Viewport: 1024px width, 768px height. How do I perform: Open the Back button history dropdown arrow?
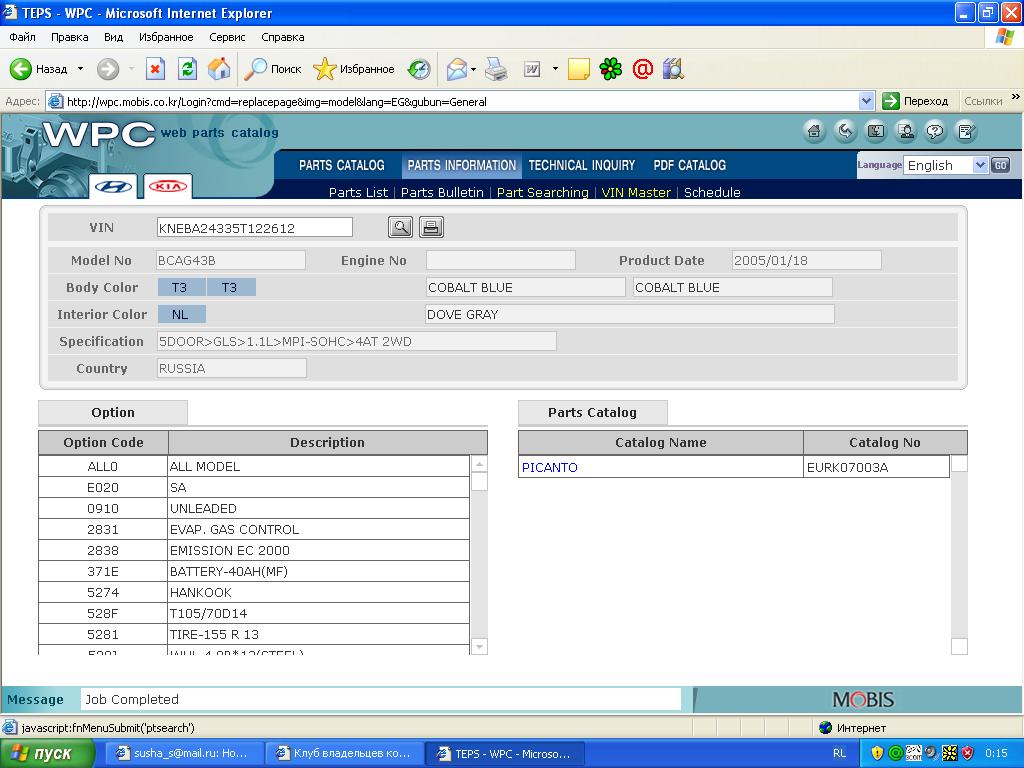[x=81, y=69]
